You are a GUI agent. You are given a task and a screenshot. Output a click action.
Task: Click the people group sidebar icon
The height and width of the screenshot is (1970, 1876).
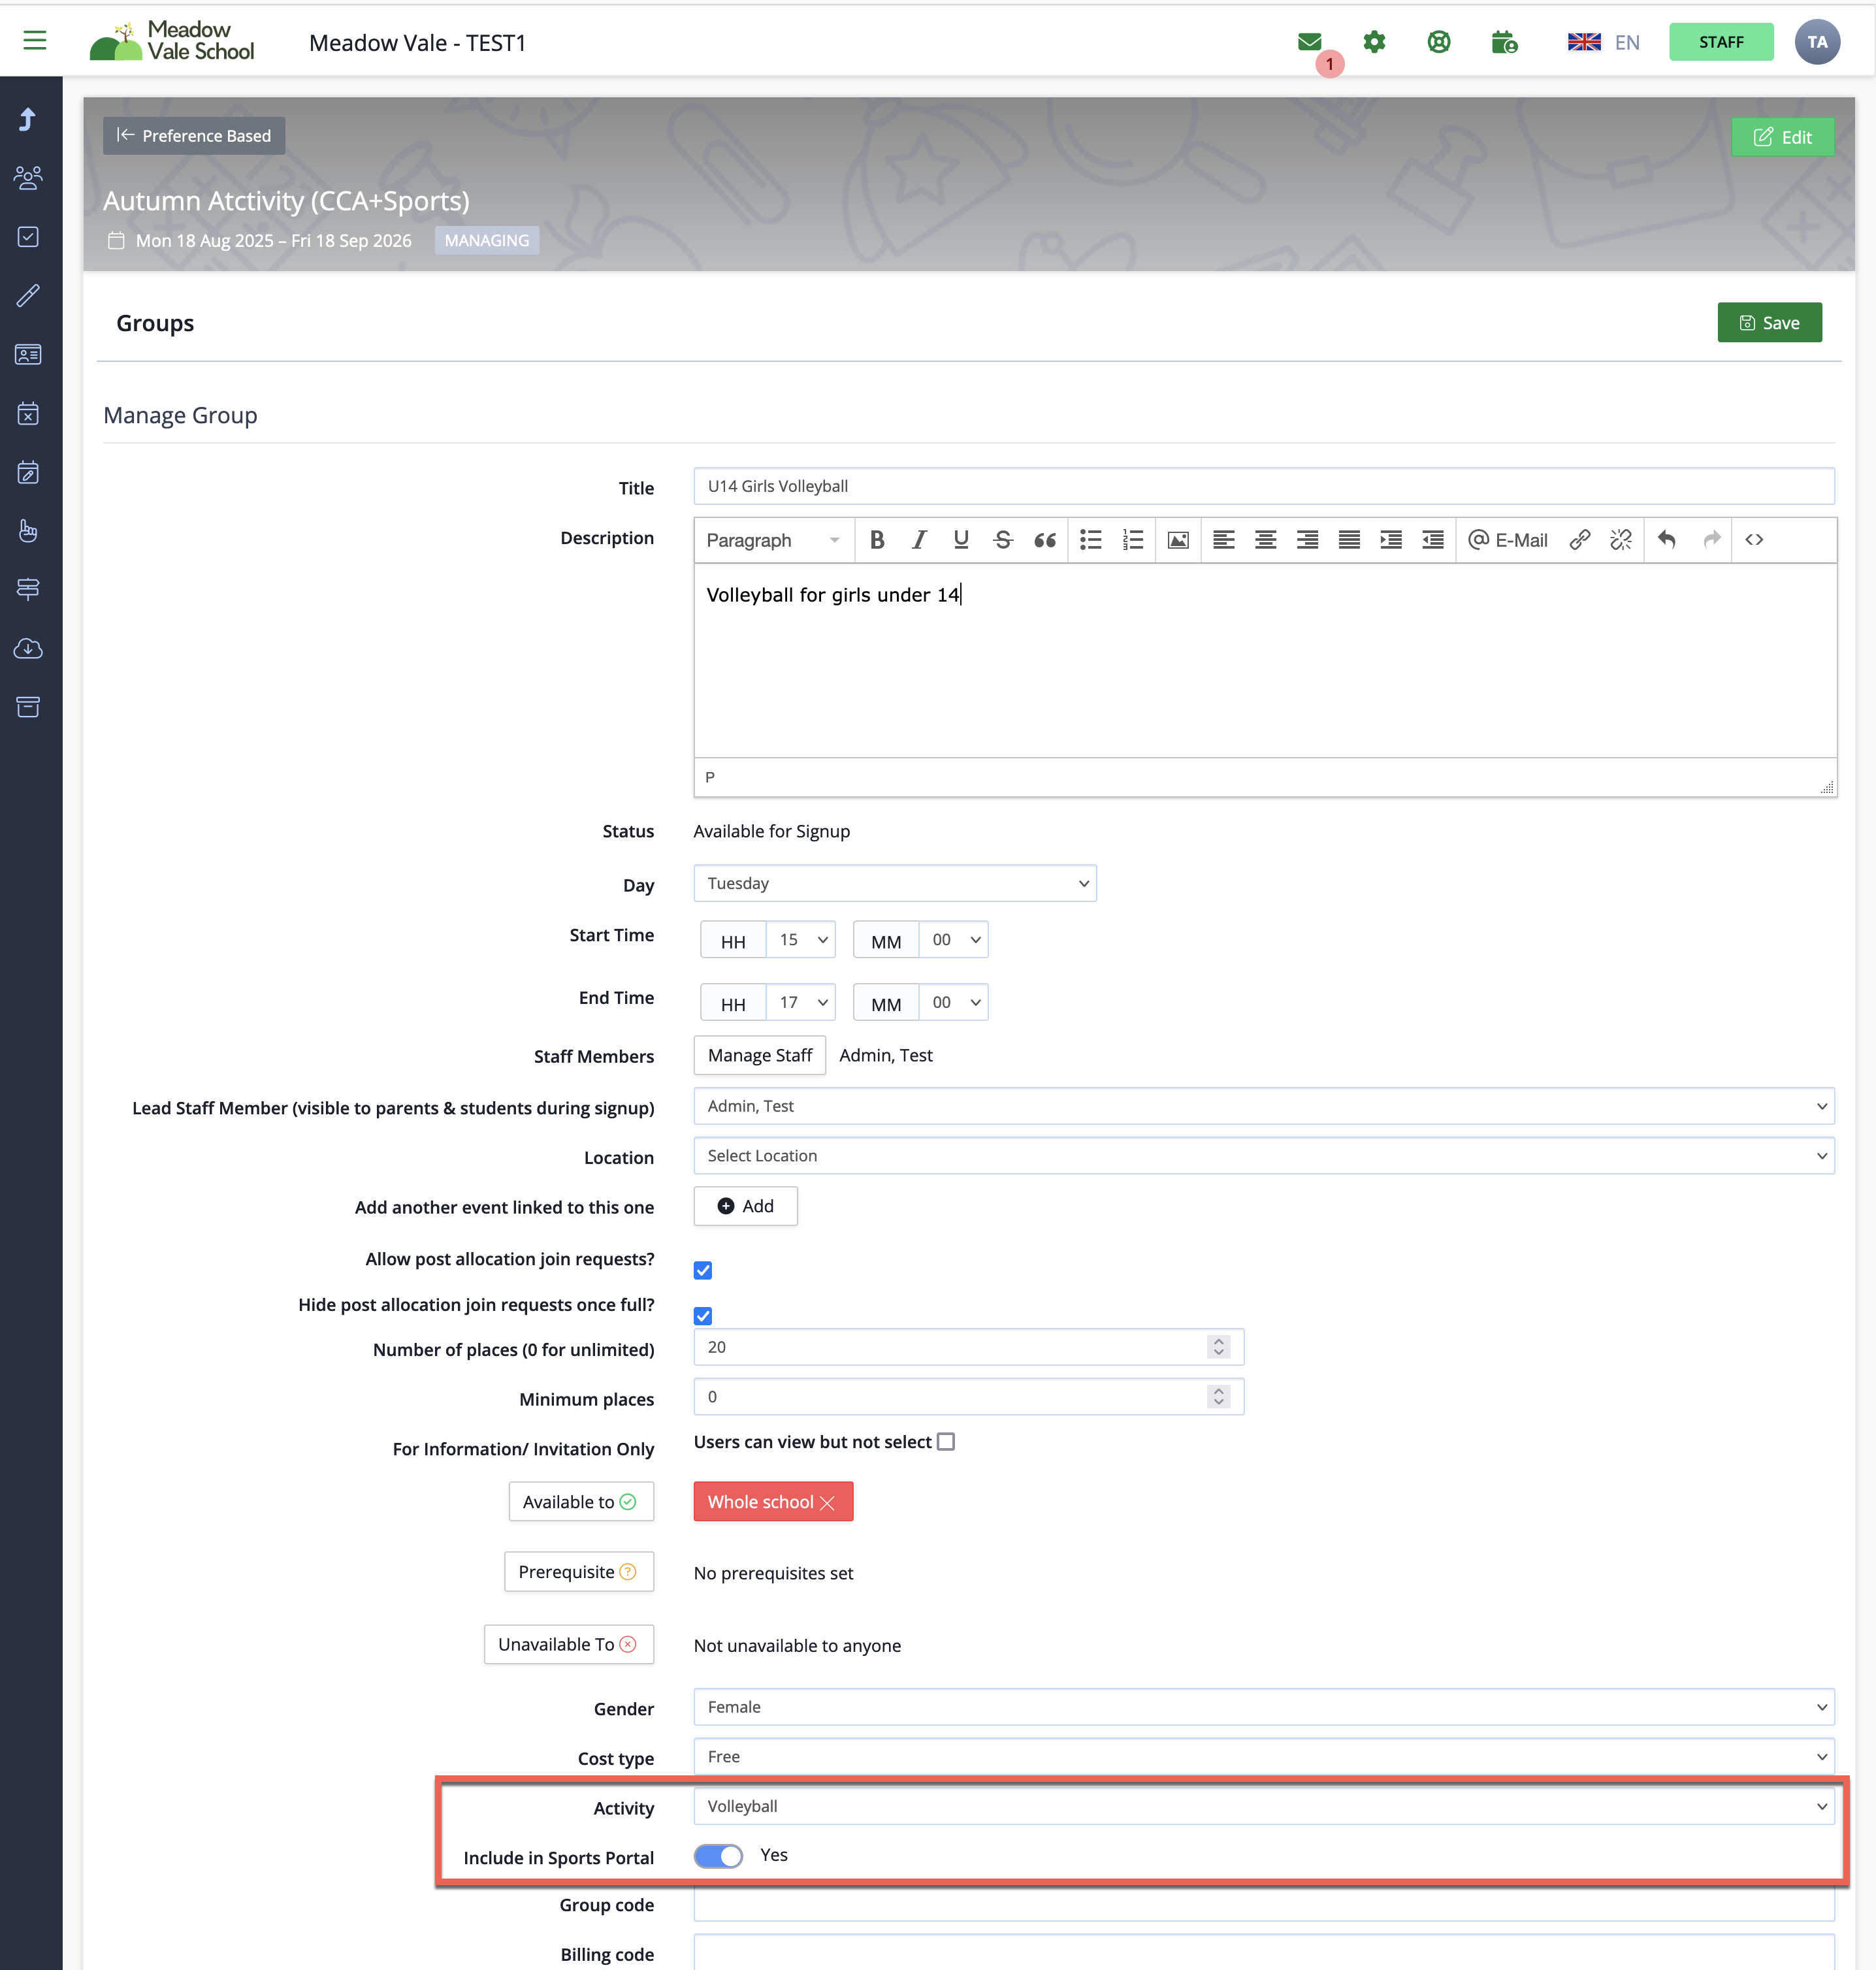28,178
